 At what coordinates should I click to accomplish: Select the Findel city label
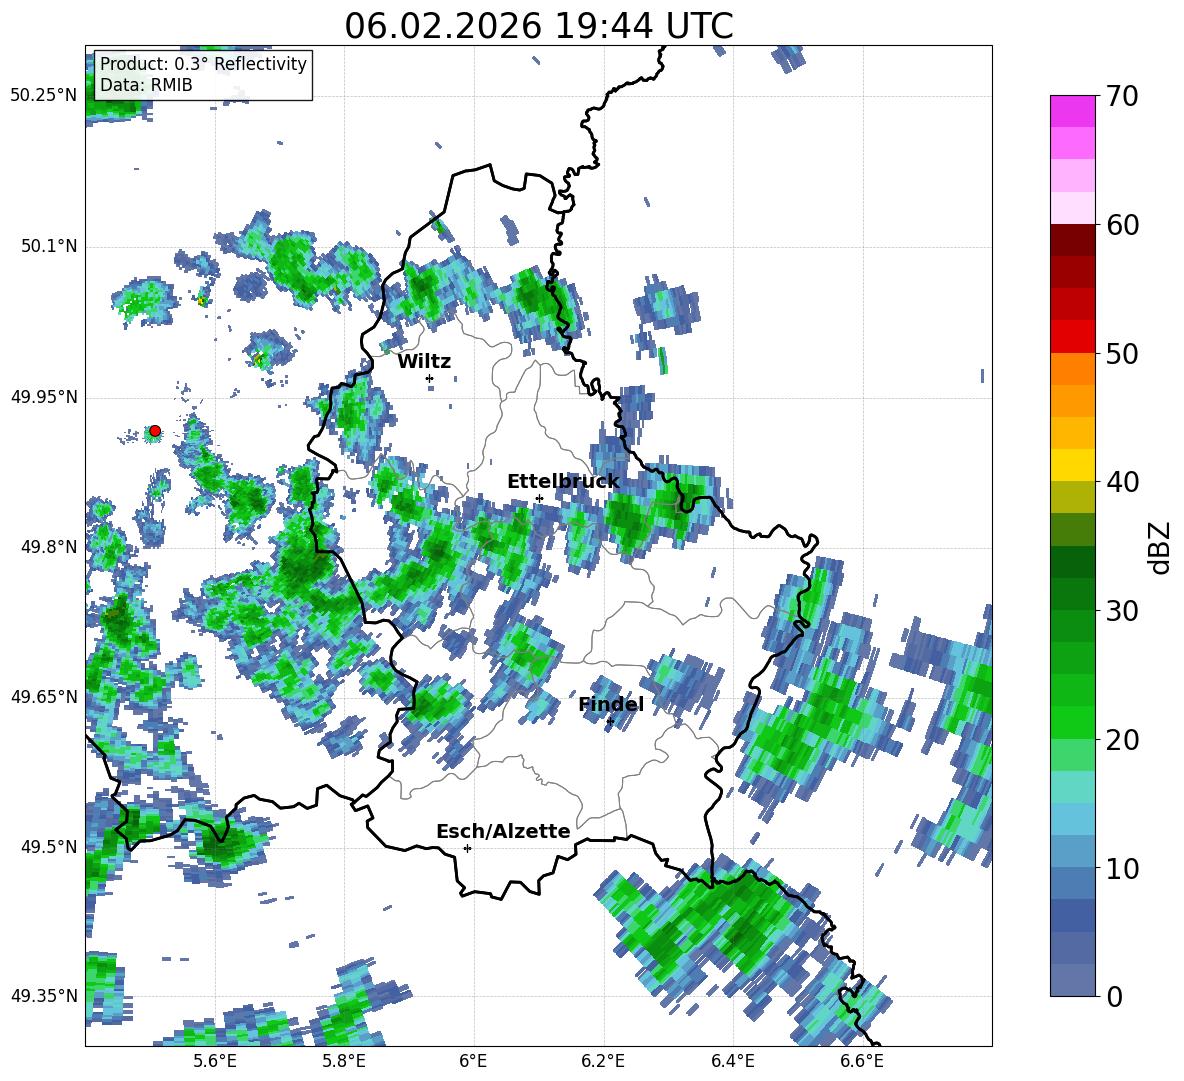611,704
